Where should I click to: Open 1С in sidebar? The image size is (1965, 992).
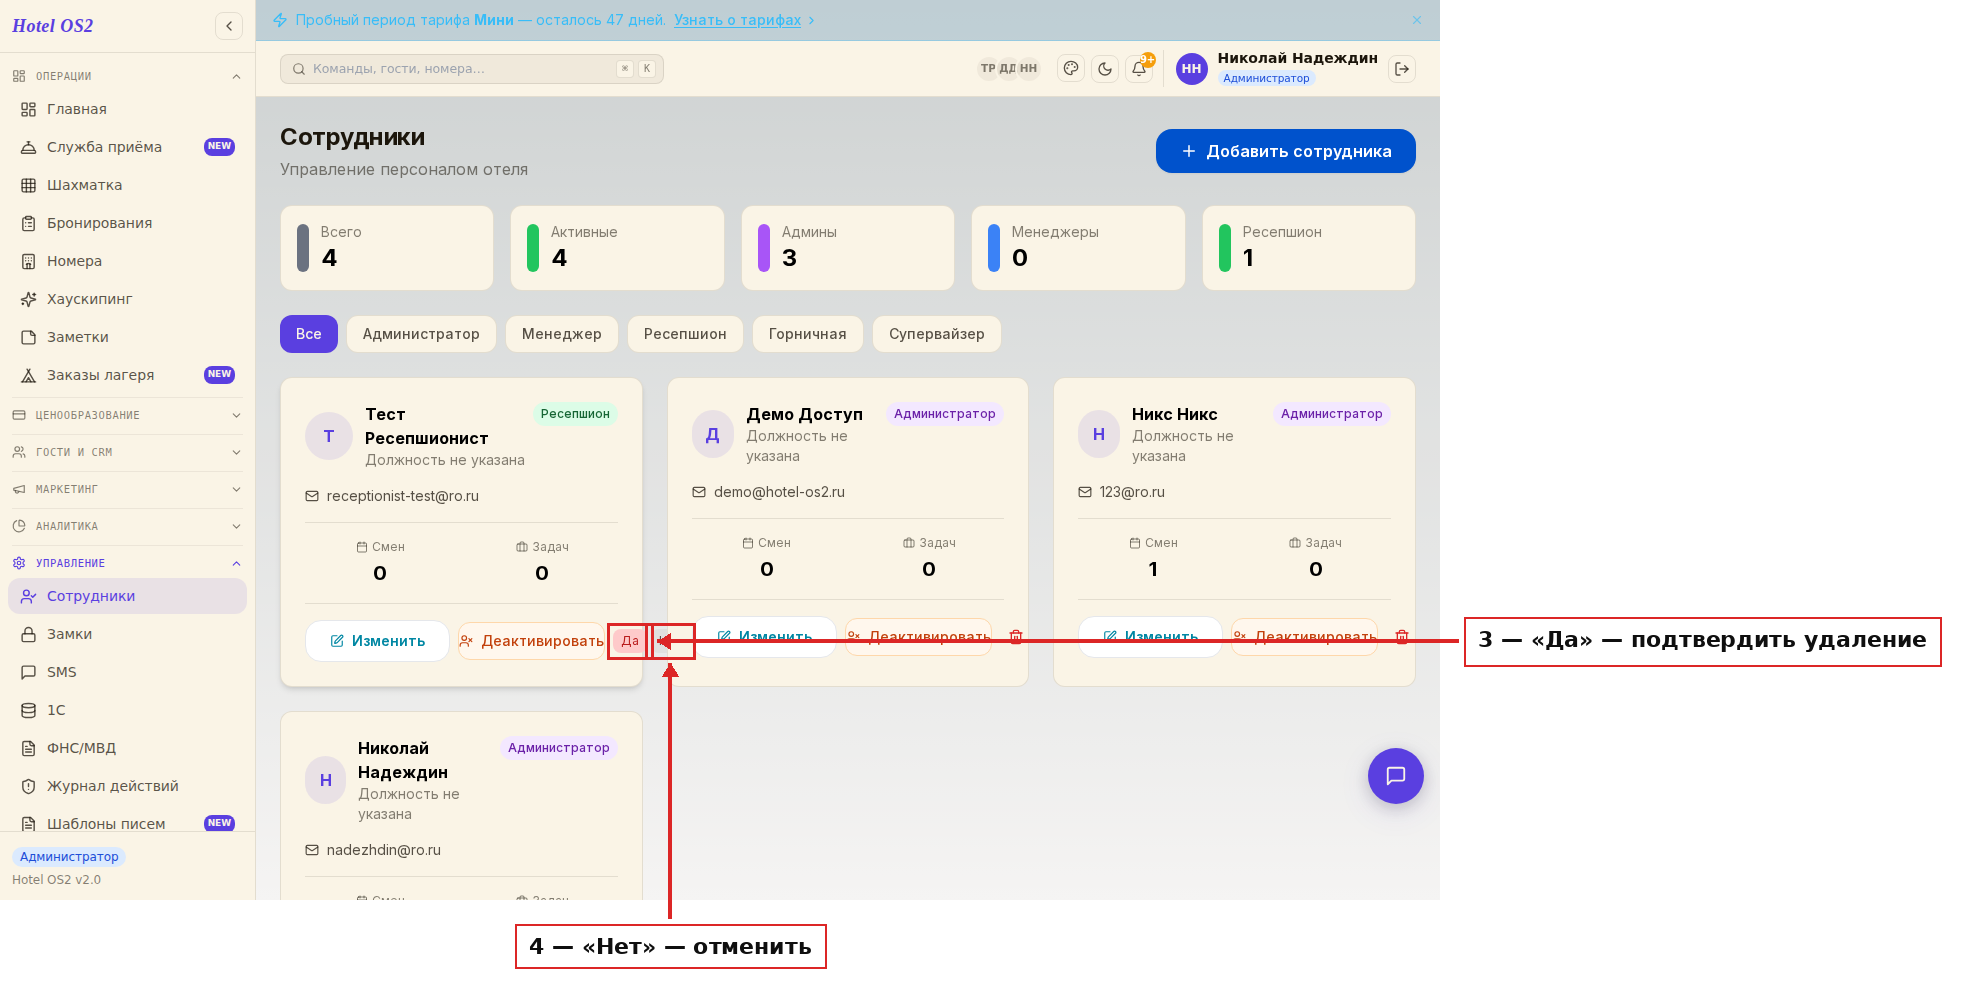tap(127, 710)
